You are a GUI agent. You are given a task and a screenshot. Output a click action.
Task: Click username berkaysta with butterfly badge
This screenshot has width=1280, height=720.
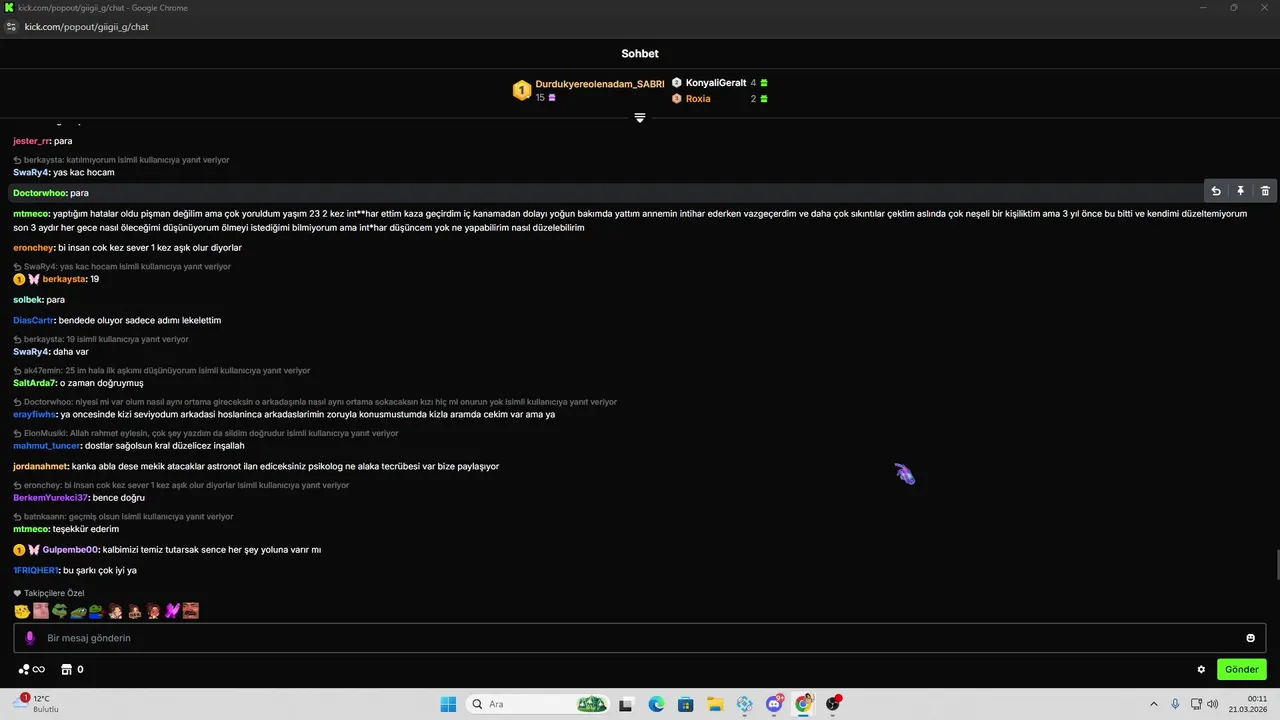pos(64,279)
